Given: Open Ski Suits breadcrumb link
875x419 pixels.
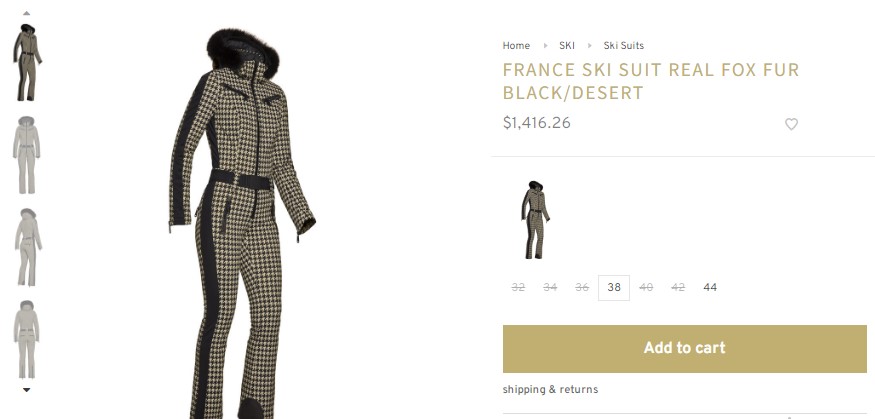Looking at the screenshot, I should (x=623, y=46).
